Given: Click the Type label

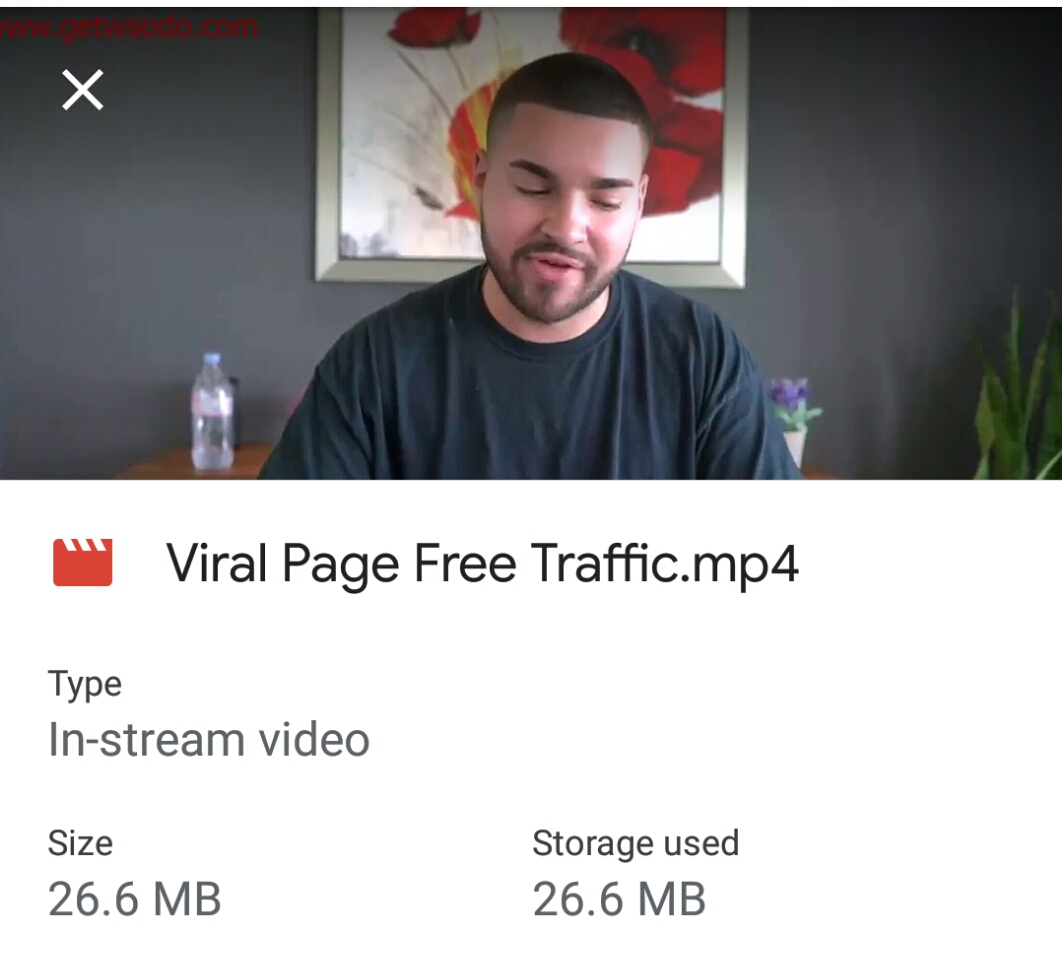Looking at the screenshot, I should tap(85, 684).
